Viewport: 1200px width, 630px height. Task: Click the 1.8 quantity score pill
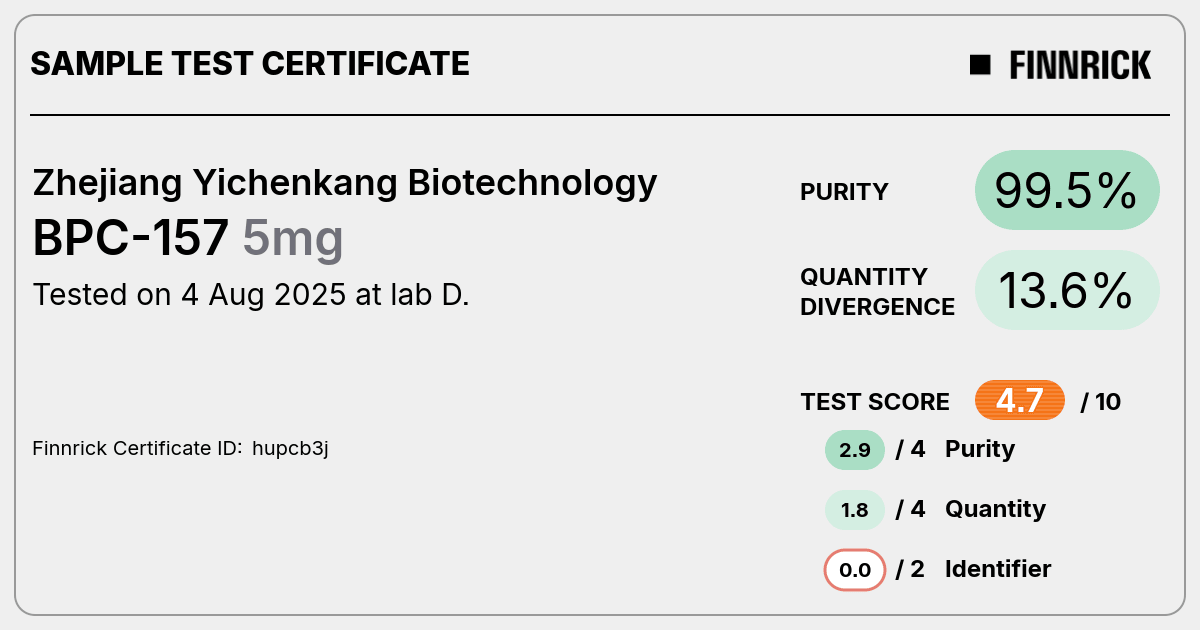click(x=855, y=510)
